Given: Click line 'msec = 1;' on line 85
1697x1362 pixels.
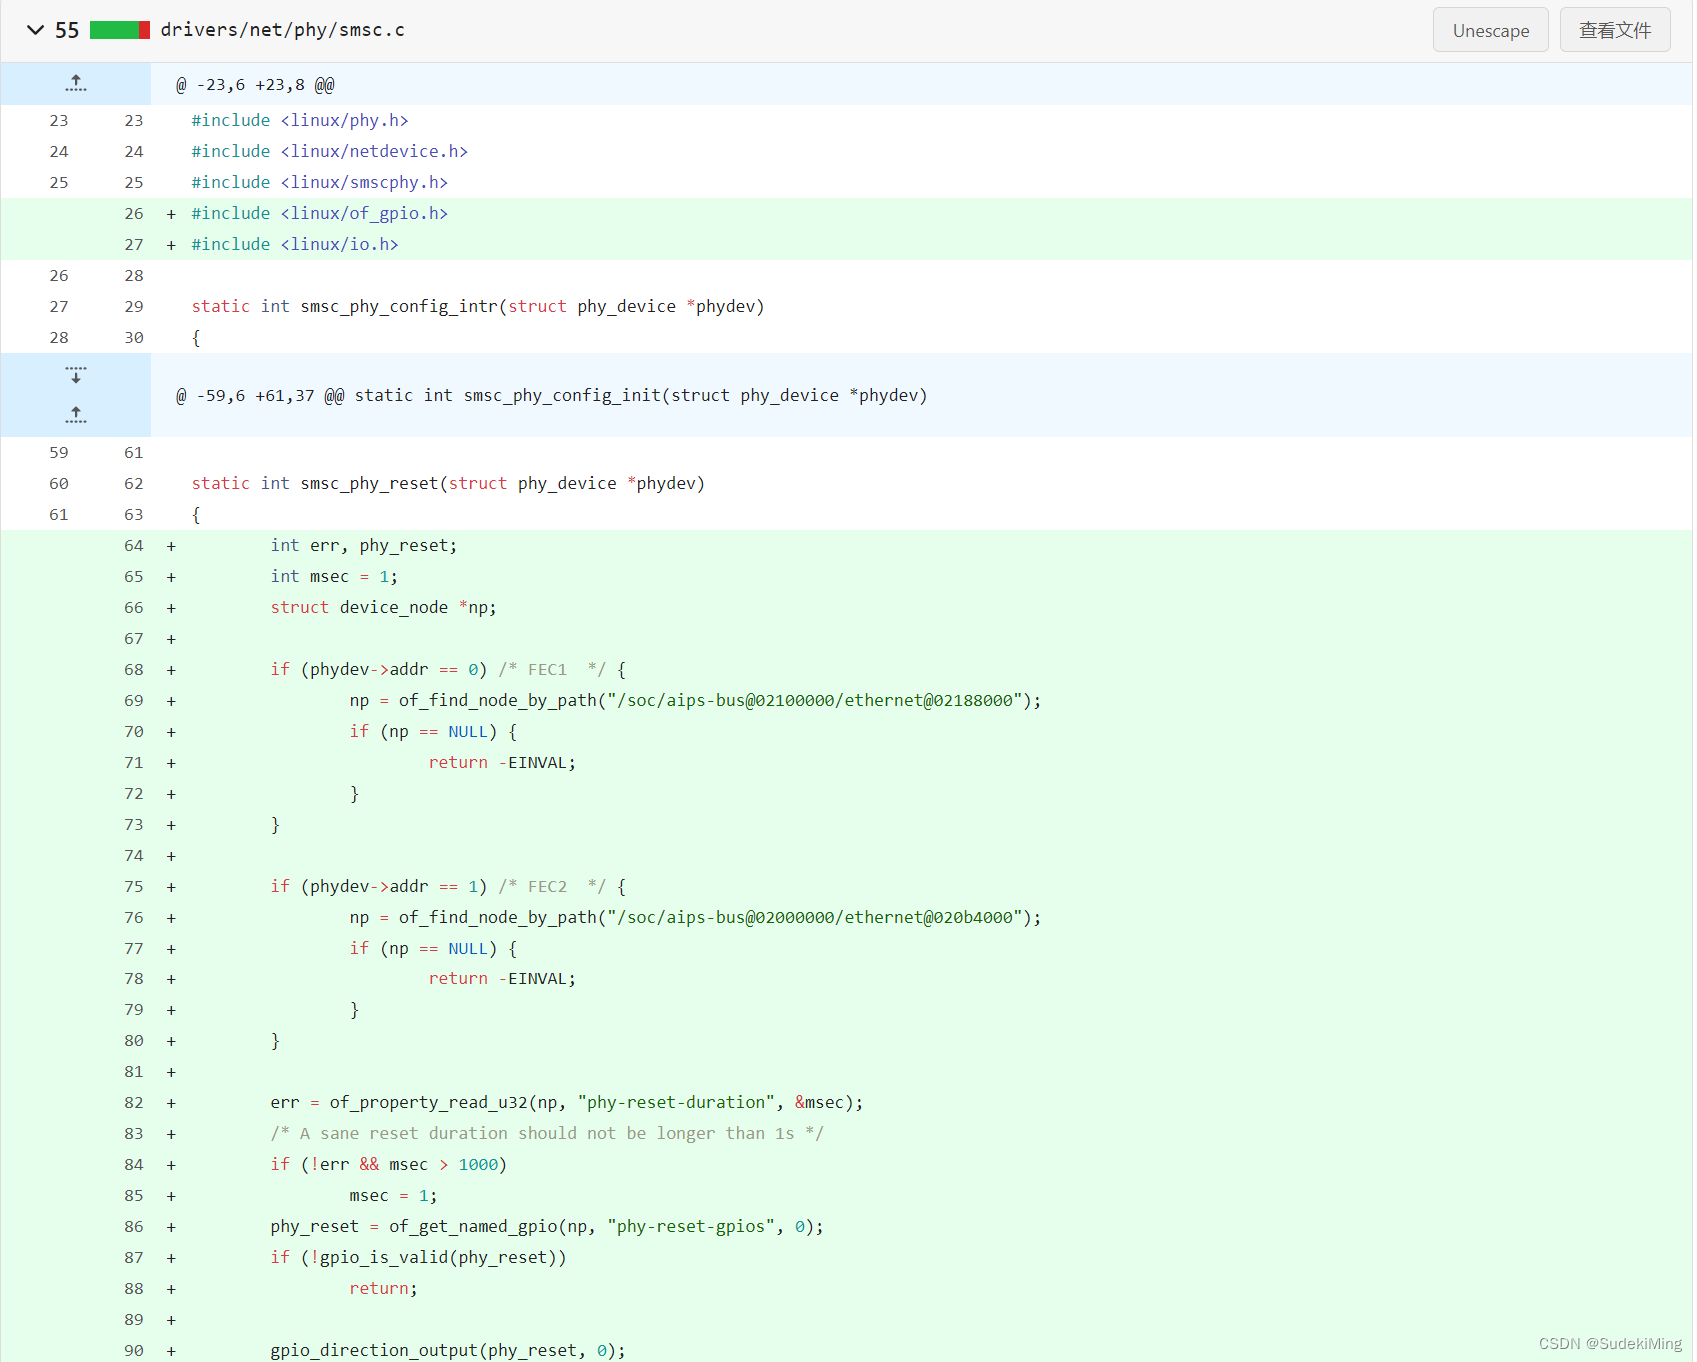Looking at the screenshot, I should [393, 1195].
